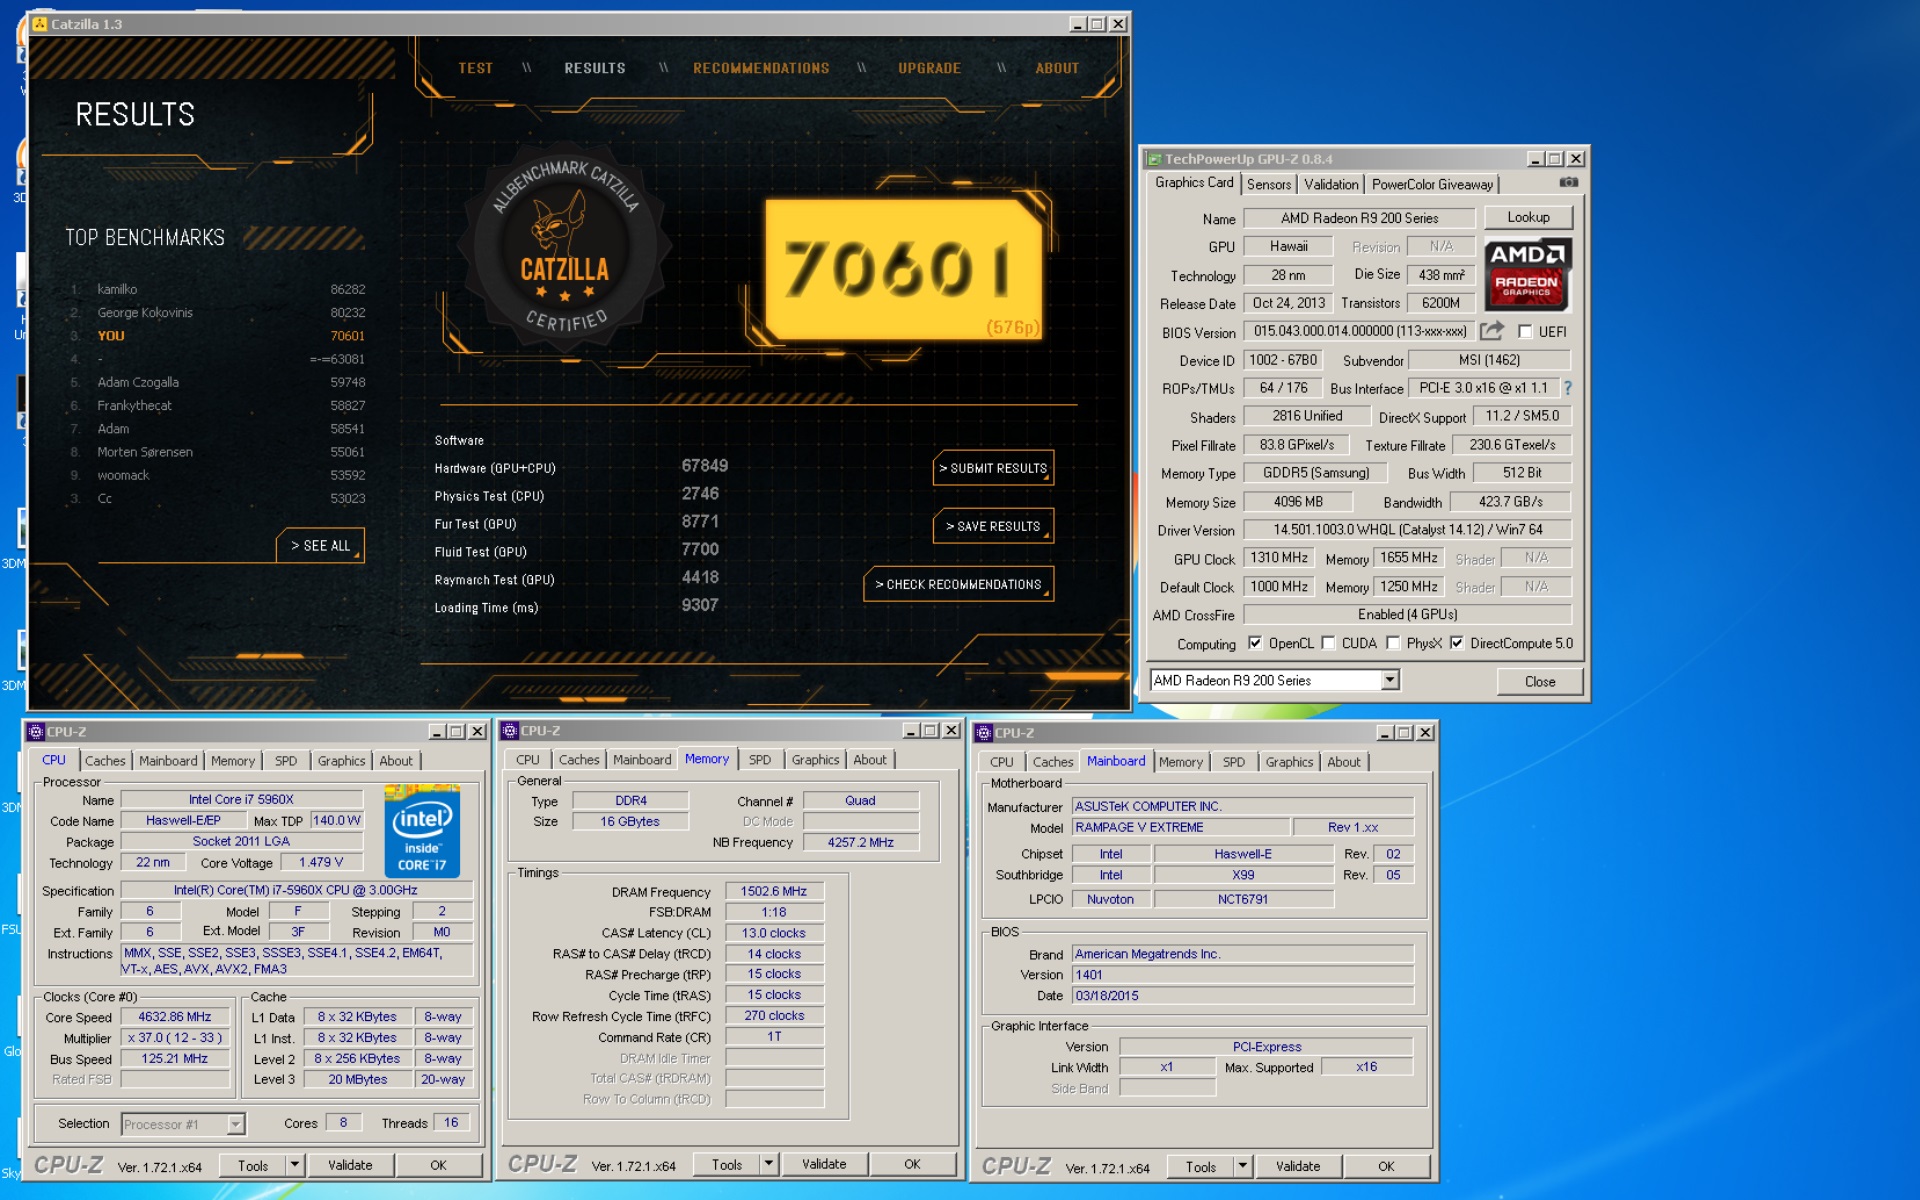Click the GPU-Z title bar app icon
This screenshot has width=1920, height=1200.
coord(1154,159)
